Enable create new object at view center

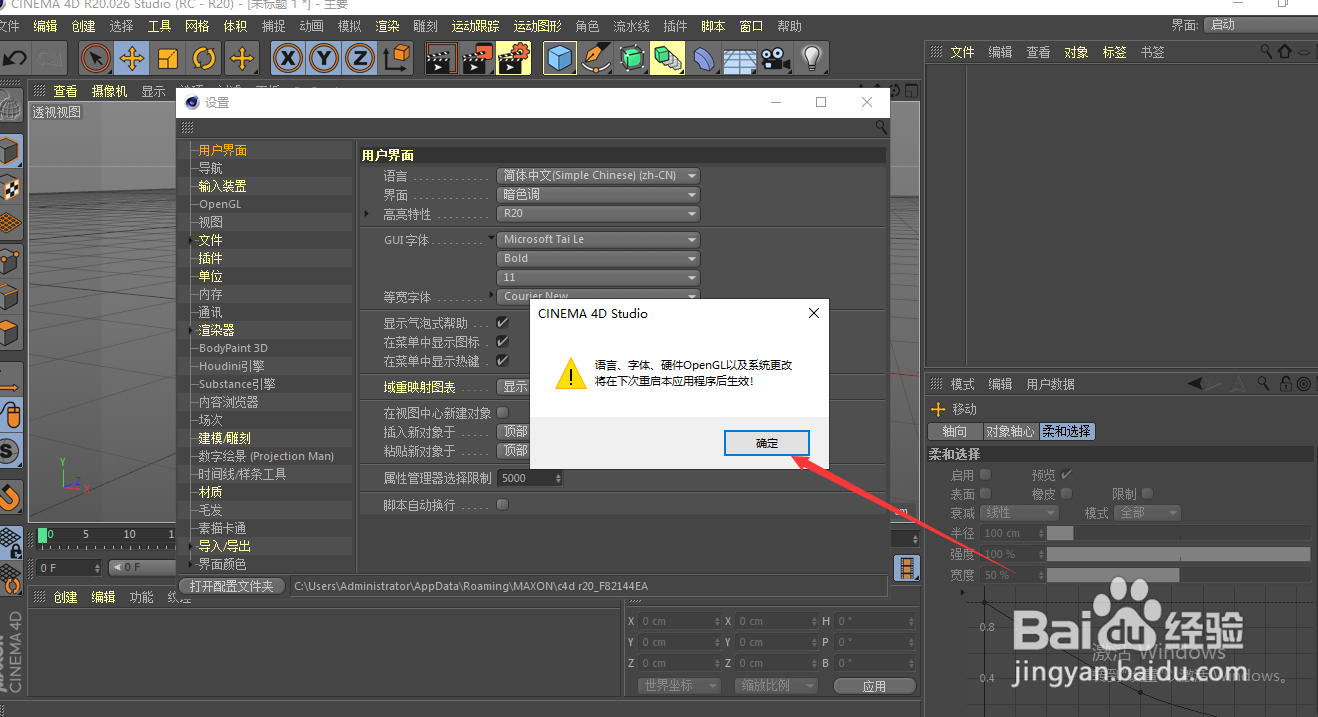pyautogui.click(x=503, y=412)
